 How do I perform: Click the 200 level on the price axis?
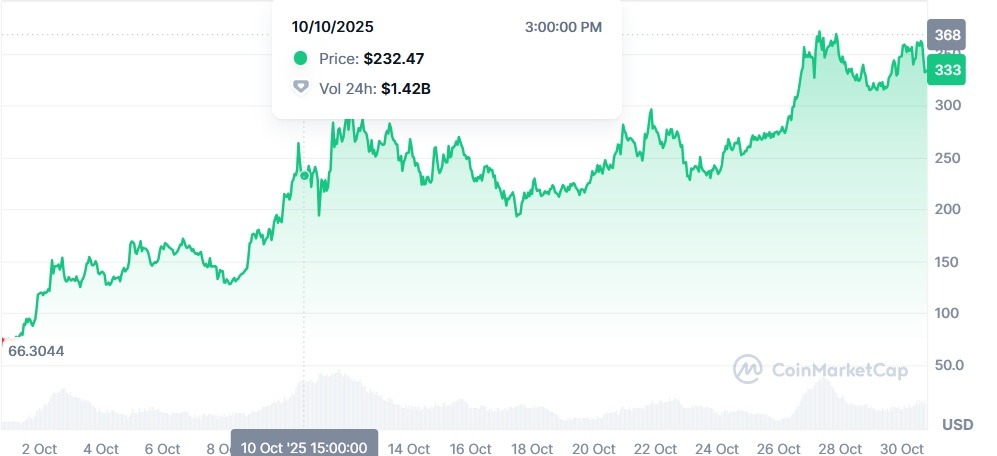(x=950, y=209)
